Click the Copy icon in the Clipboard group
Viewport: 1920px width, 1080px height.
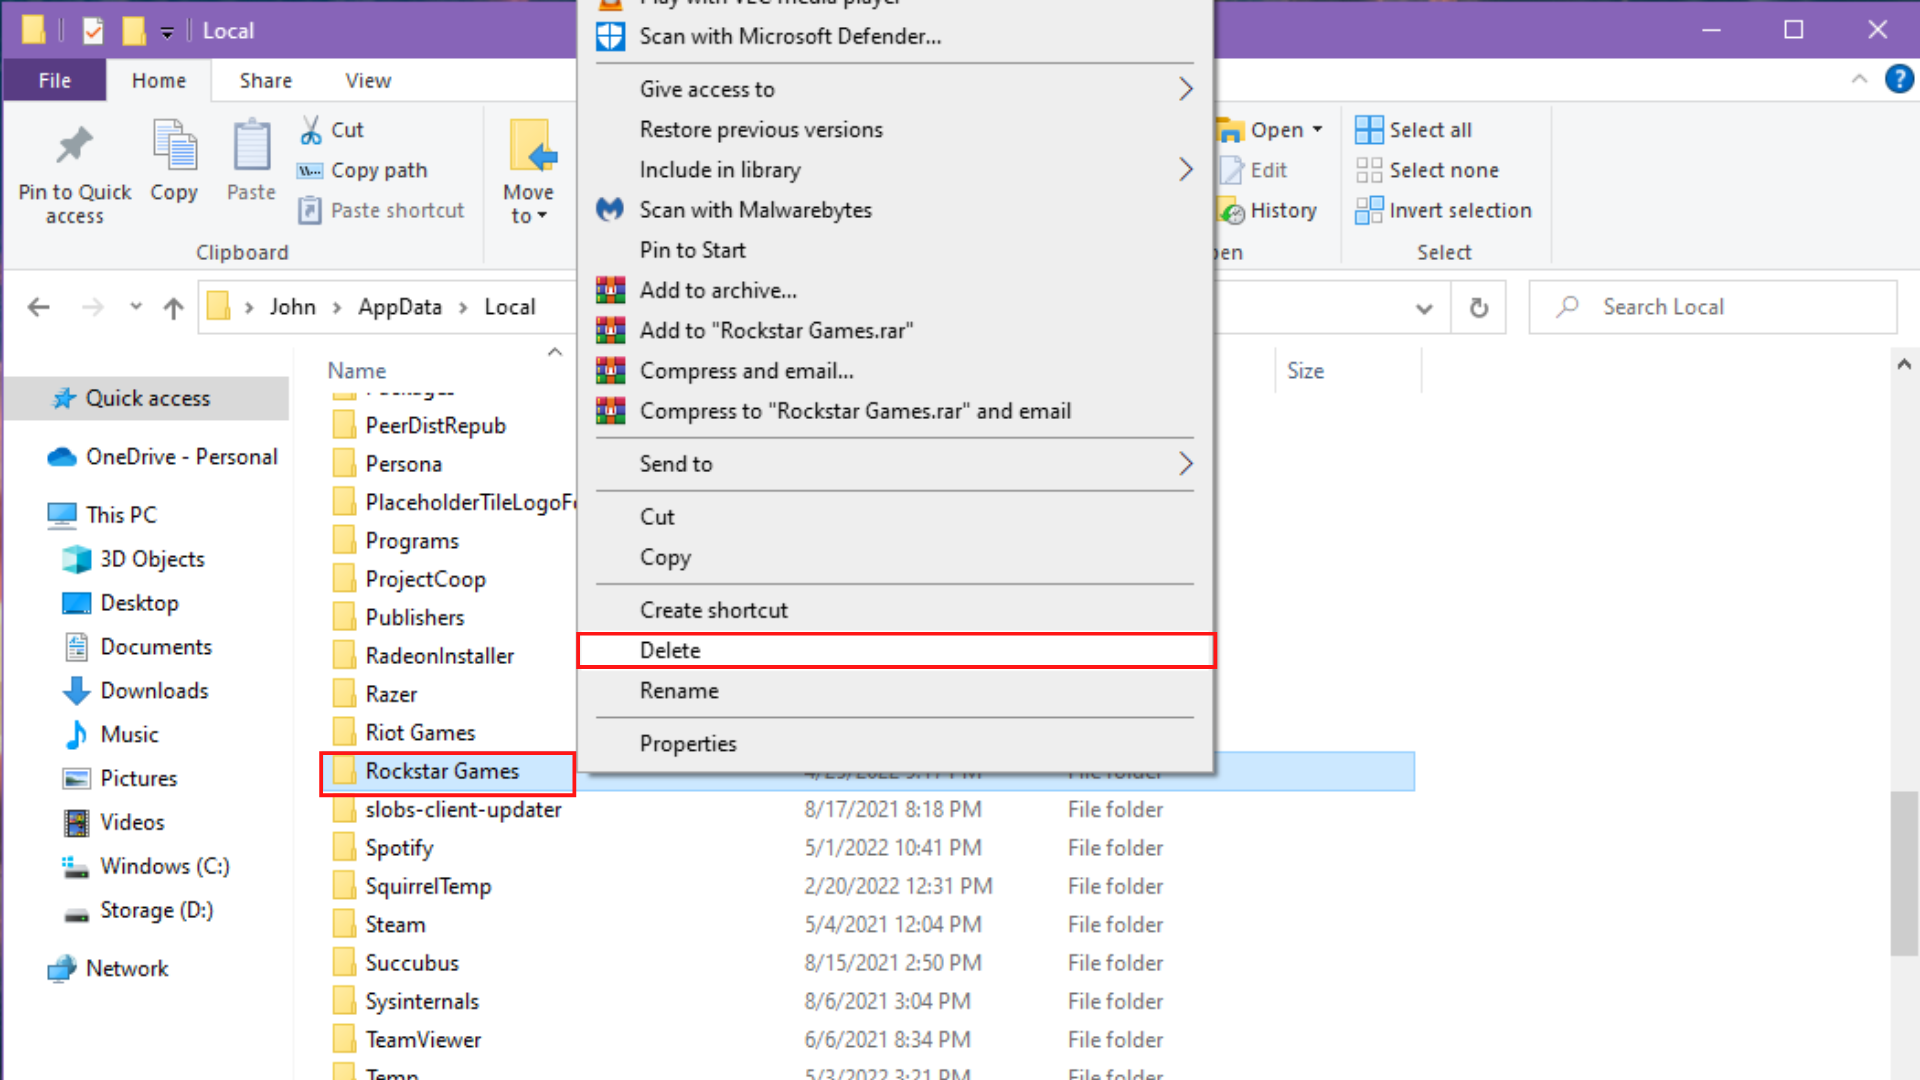point(174,145)
